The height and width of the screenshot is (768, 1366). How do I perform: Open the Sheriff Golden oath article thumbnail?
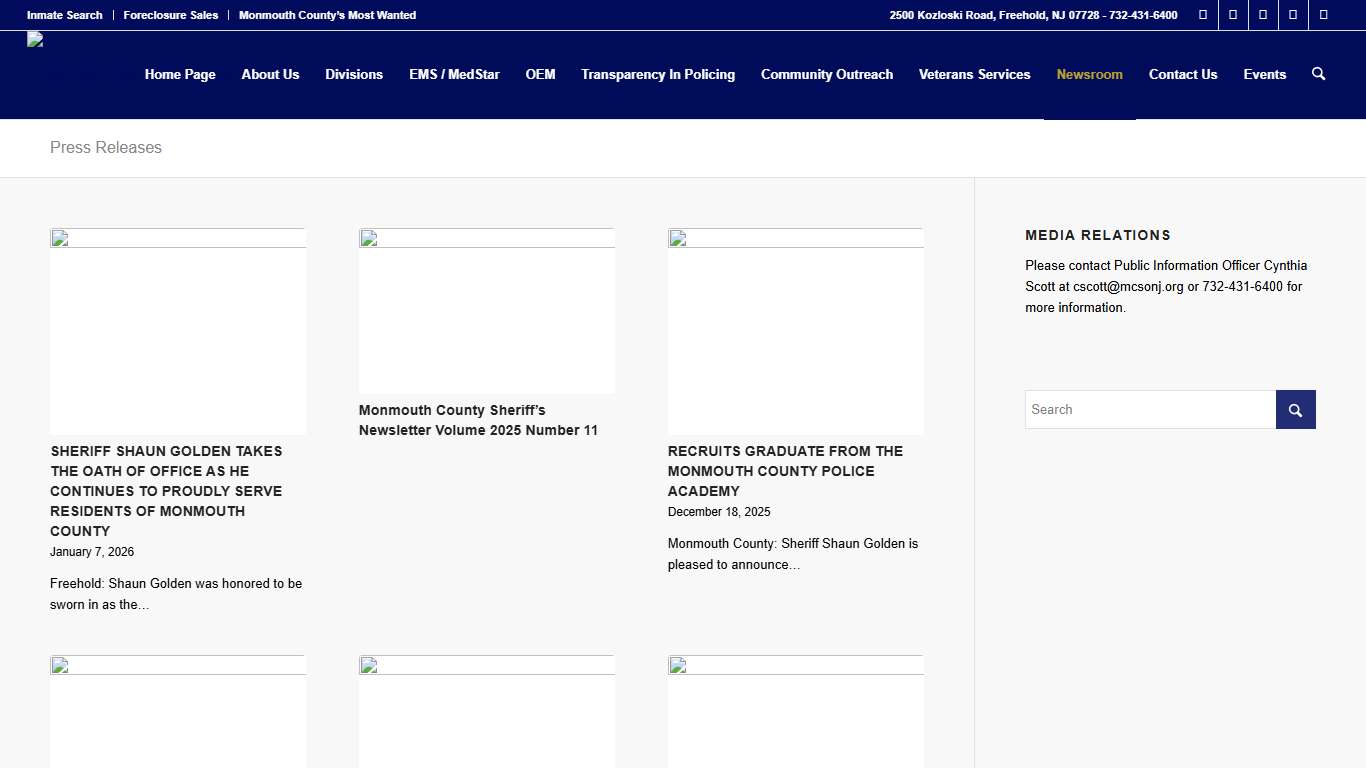178,331
